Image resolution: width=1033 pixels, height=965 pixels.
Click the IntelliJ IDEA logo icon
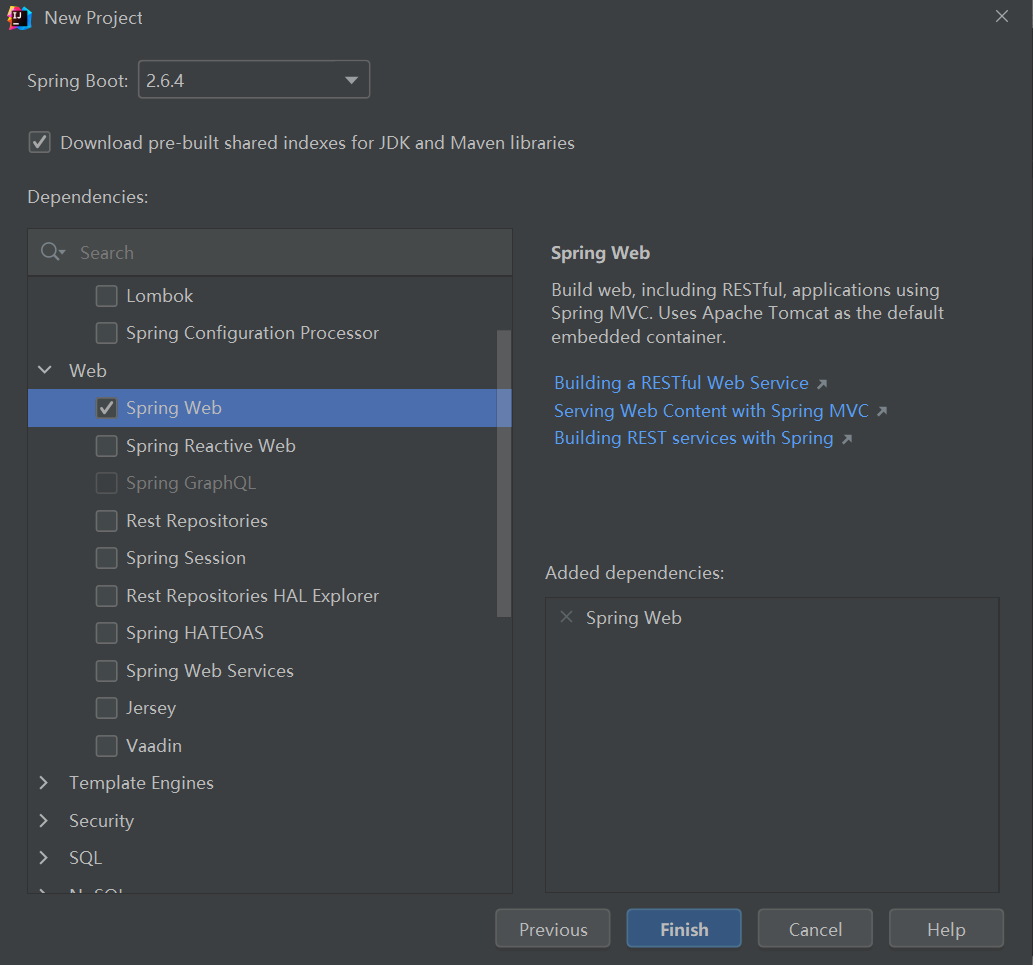[x=20, y=18]
